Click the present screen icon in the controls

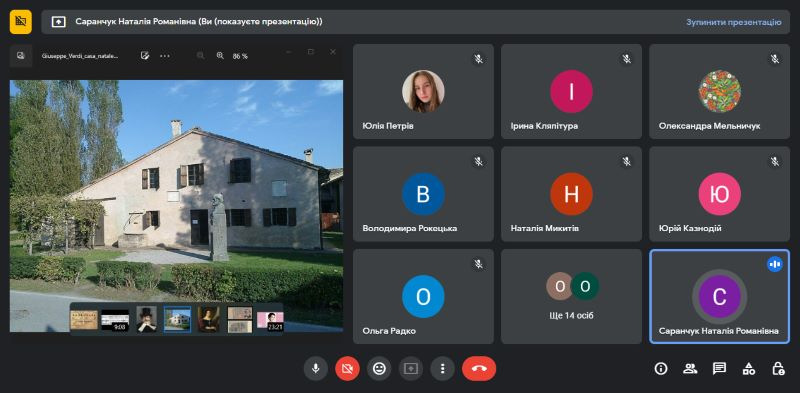pos(411,369)
